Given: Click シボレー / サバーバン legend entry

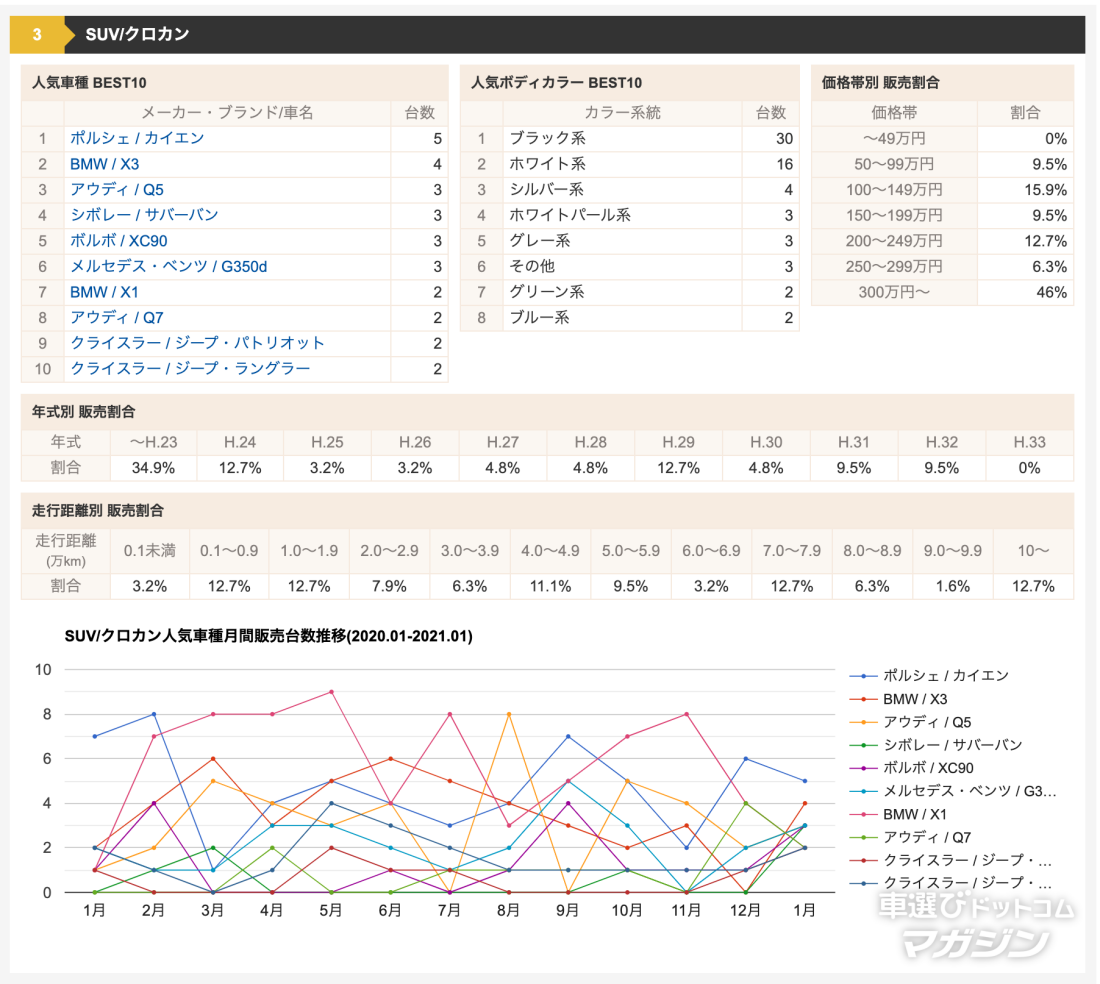Looking at the screenshot, I should 936,745.
